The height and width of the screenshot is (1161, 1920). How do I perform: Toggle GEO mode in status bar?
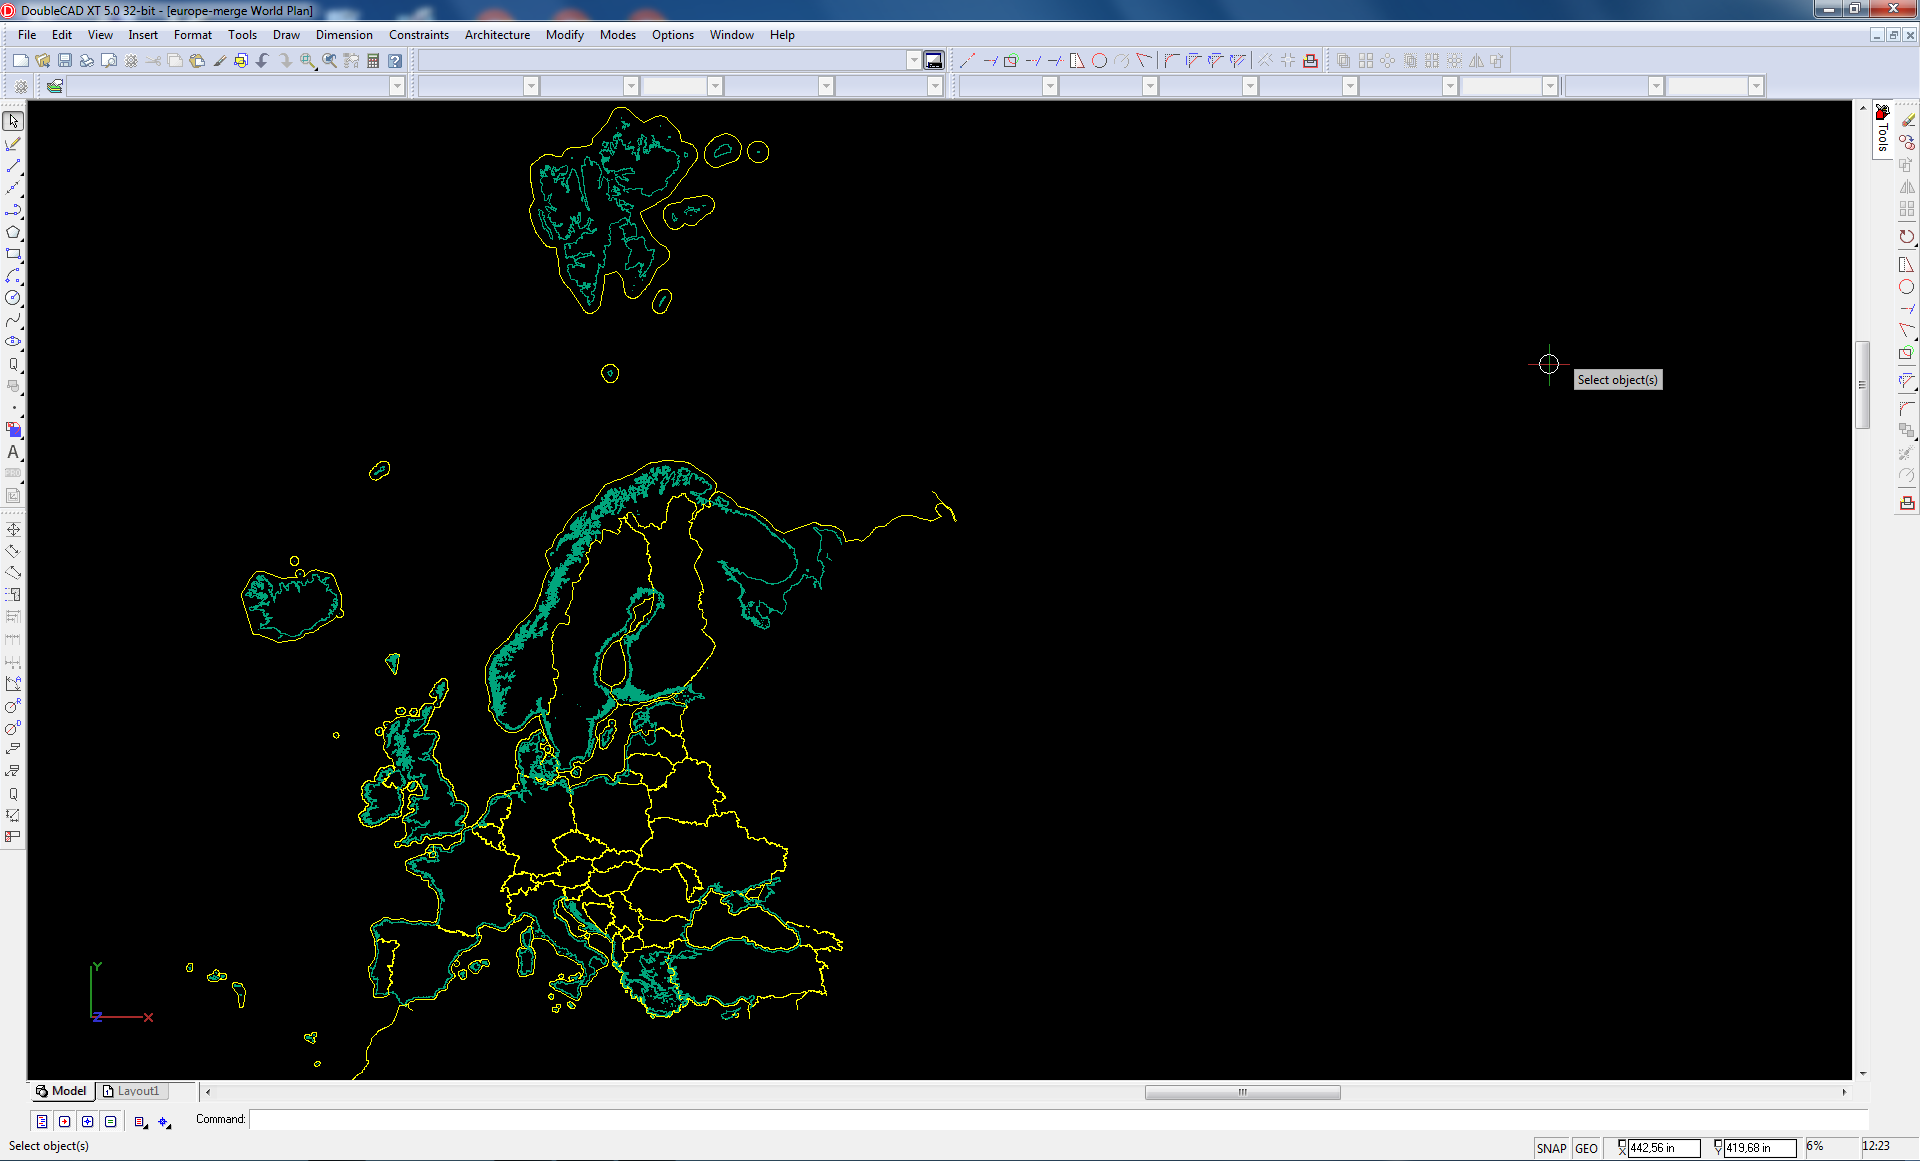click(x=1586, y=1148)
